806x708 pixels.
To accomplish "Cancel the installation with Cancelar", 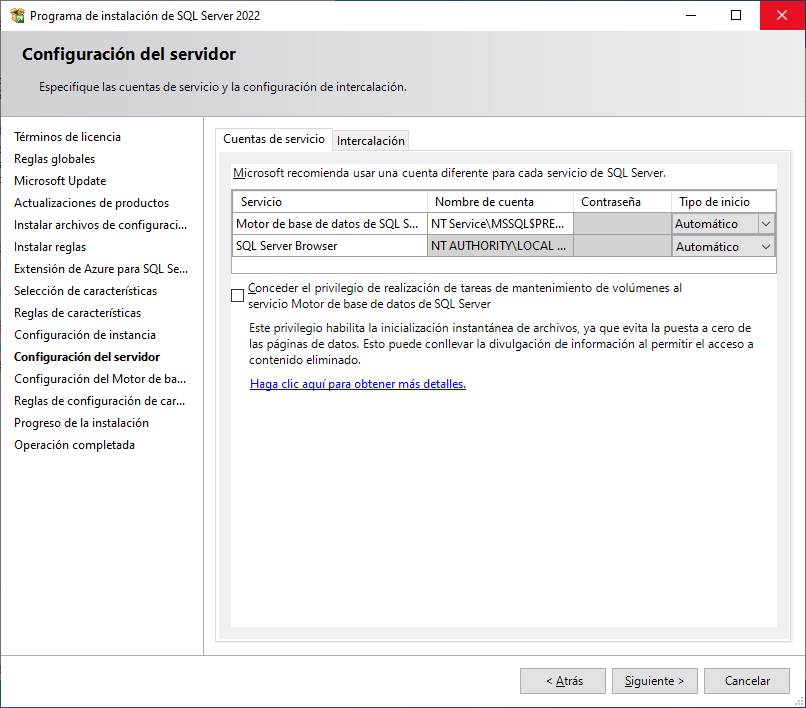I will [x=747, y=681].
